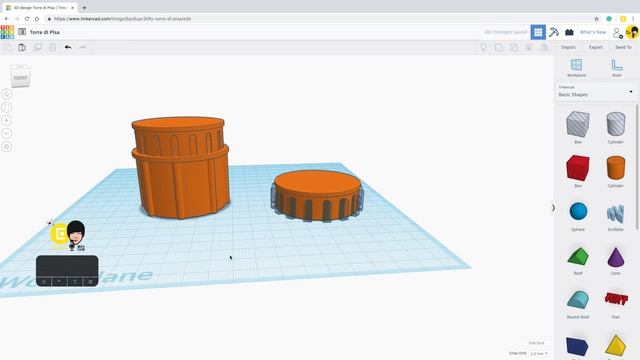Click the invite collaborator person icon

618,33
